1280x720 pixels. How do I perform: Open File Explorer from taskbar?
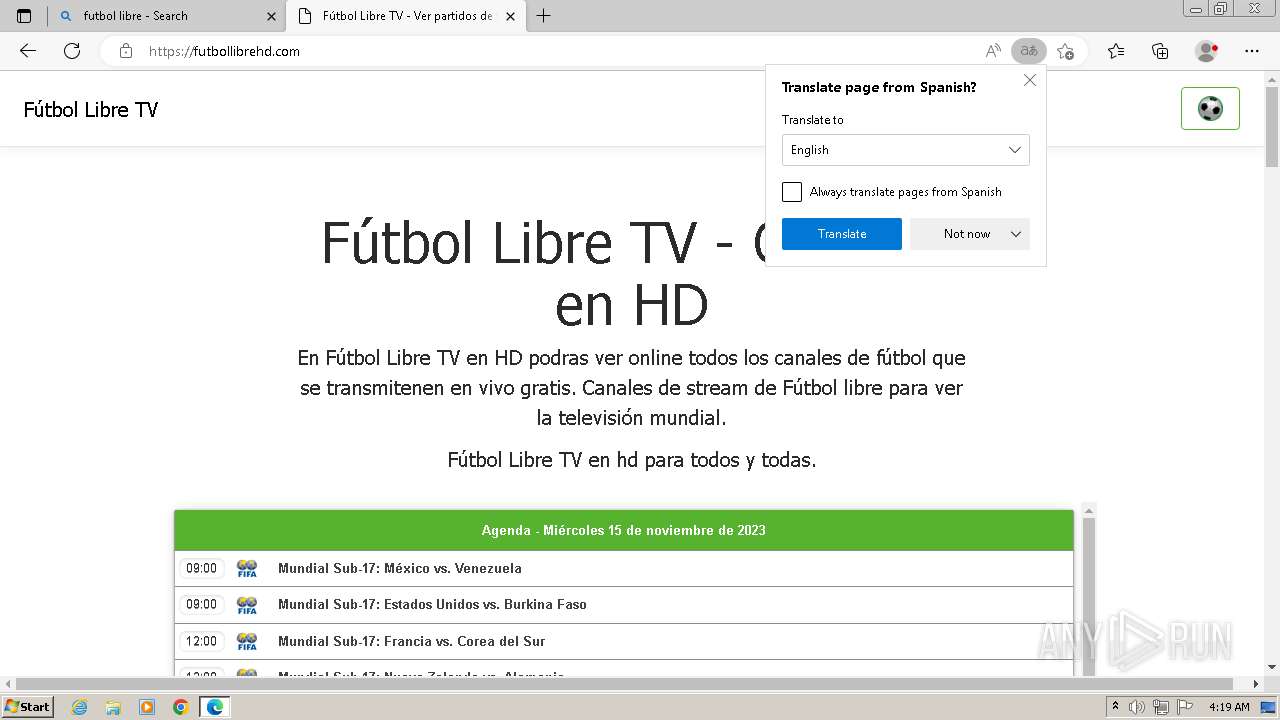113,707
